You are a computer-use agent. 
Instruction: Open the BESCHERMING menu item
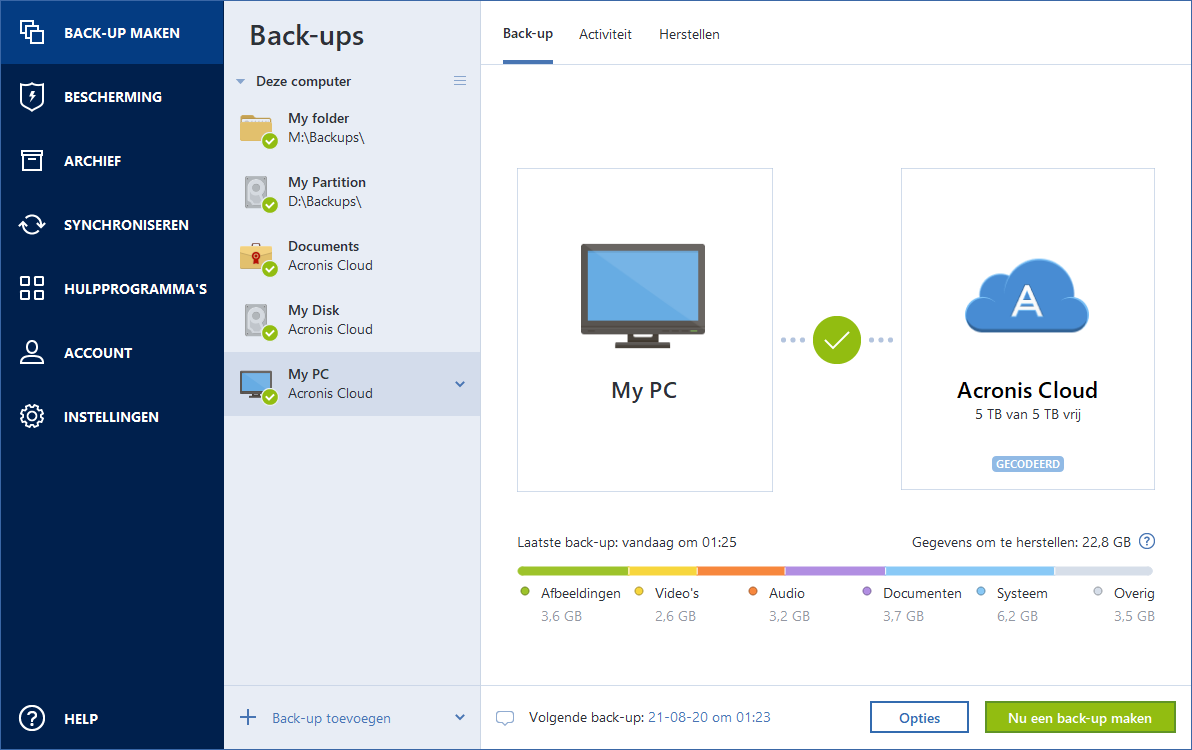pos(113,97)
